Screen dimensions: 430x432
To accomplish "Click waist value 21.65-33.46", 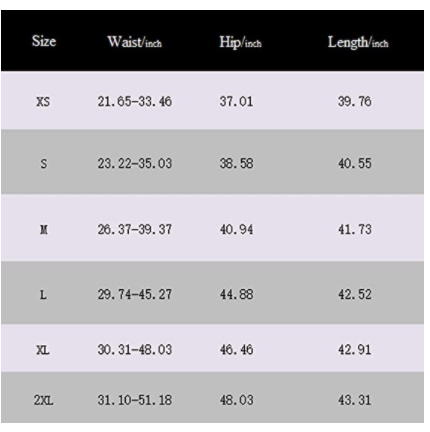I will pyautogui.click(x=135, y=101).
